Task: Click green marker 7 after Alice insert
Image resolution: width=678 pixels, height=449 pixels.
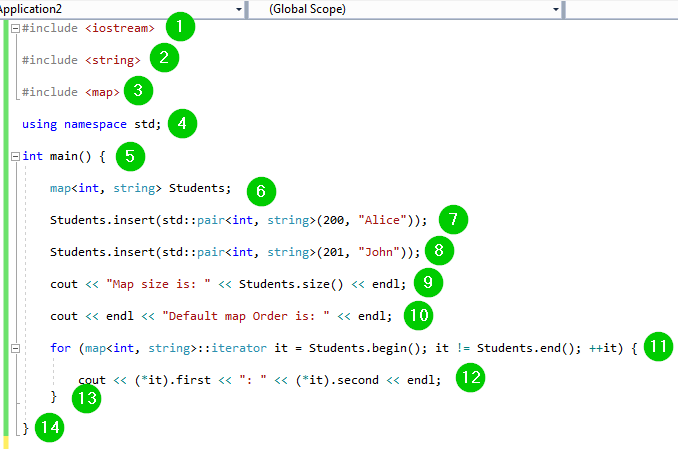Action: (452, 219)
